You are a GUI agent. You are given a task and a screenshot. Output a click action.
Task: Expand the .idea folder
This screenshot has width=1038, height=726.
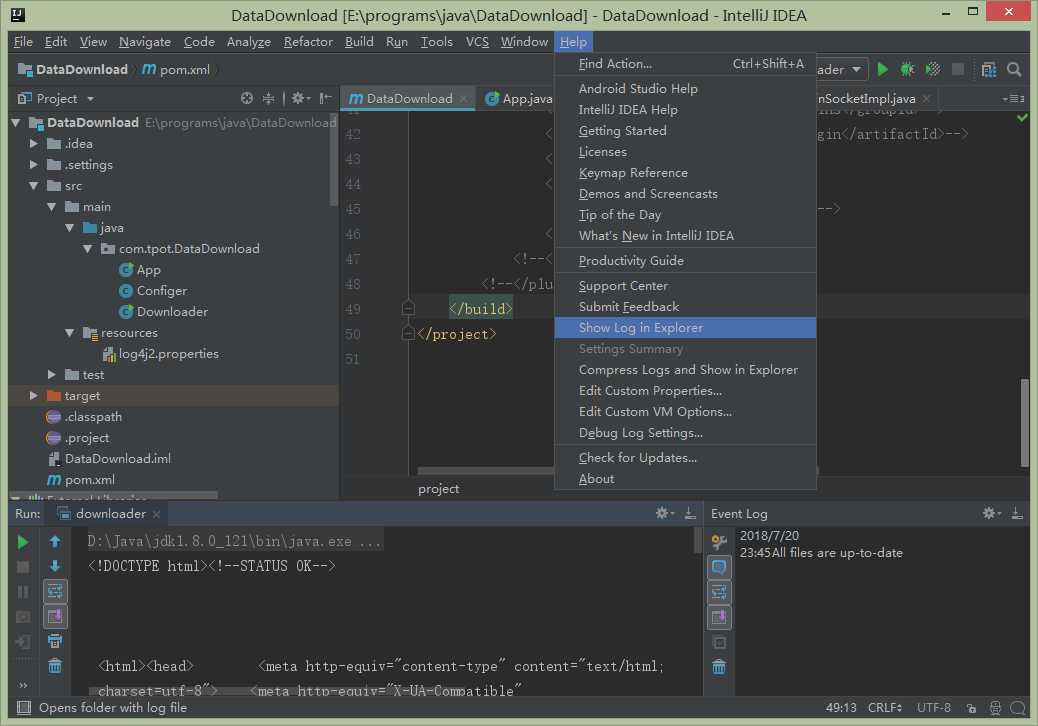pos(34,144)
